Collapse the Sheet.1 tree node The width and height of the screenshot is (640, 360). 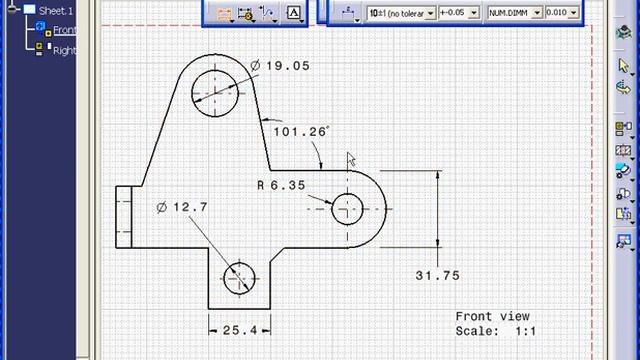pyautogui.click(x=13, y=9)
